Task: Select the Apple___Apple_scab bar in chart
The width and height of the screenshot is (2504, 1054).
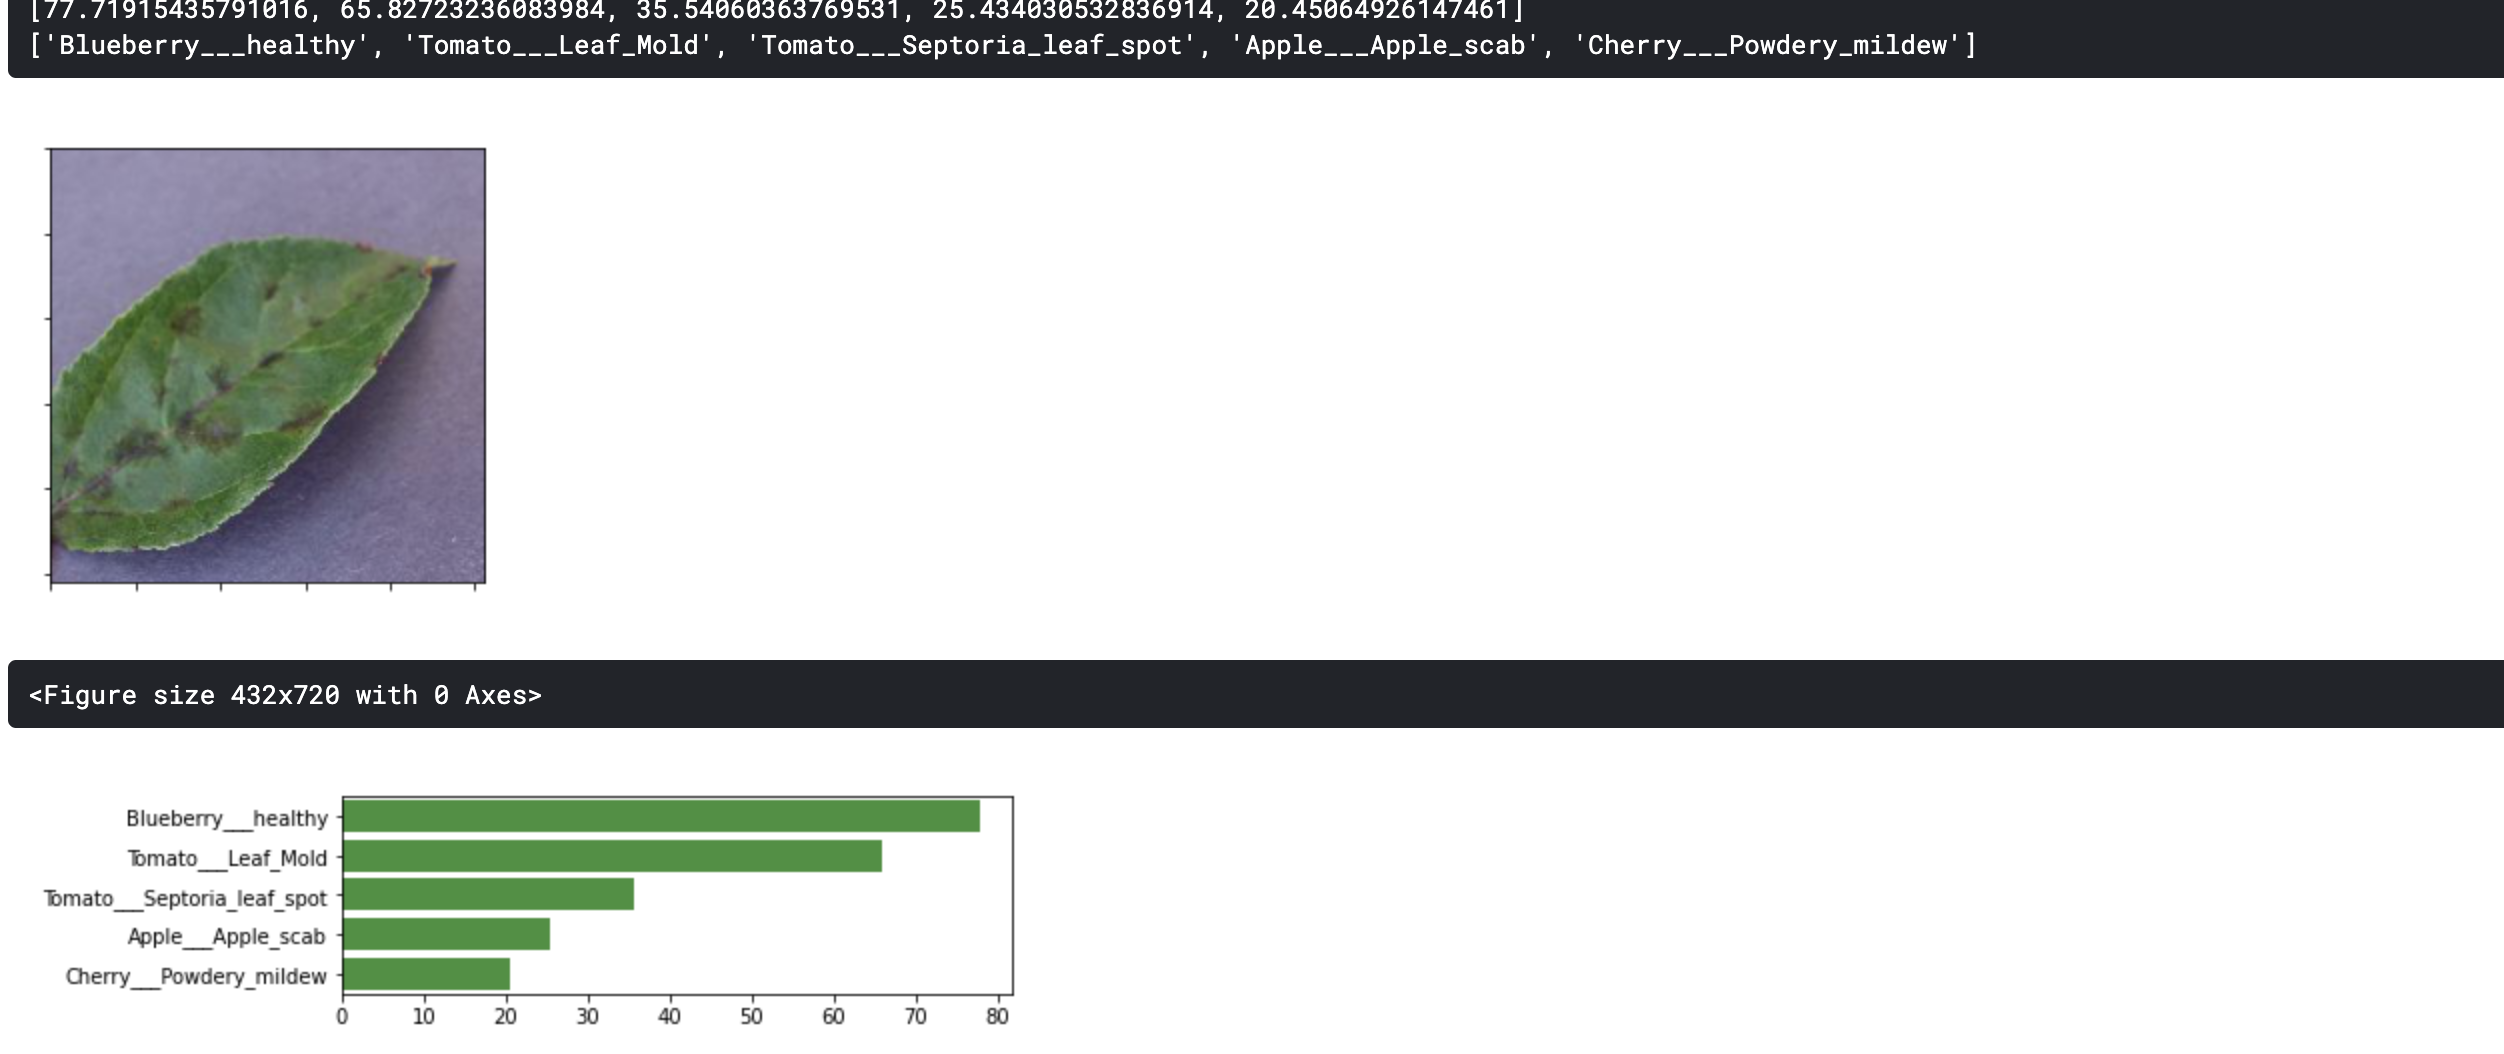Action: 446,934
